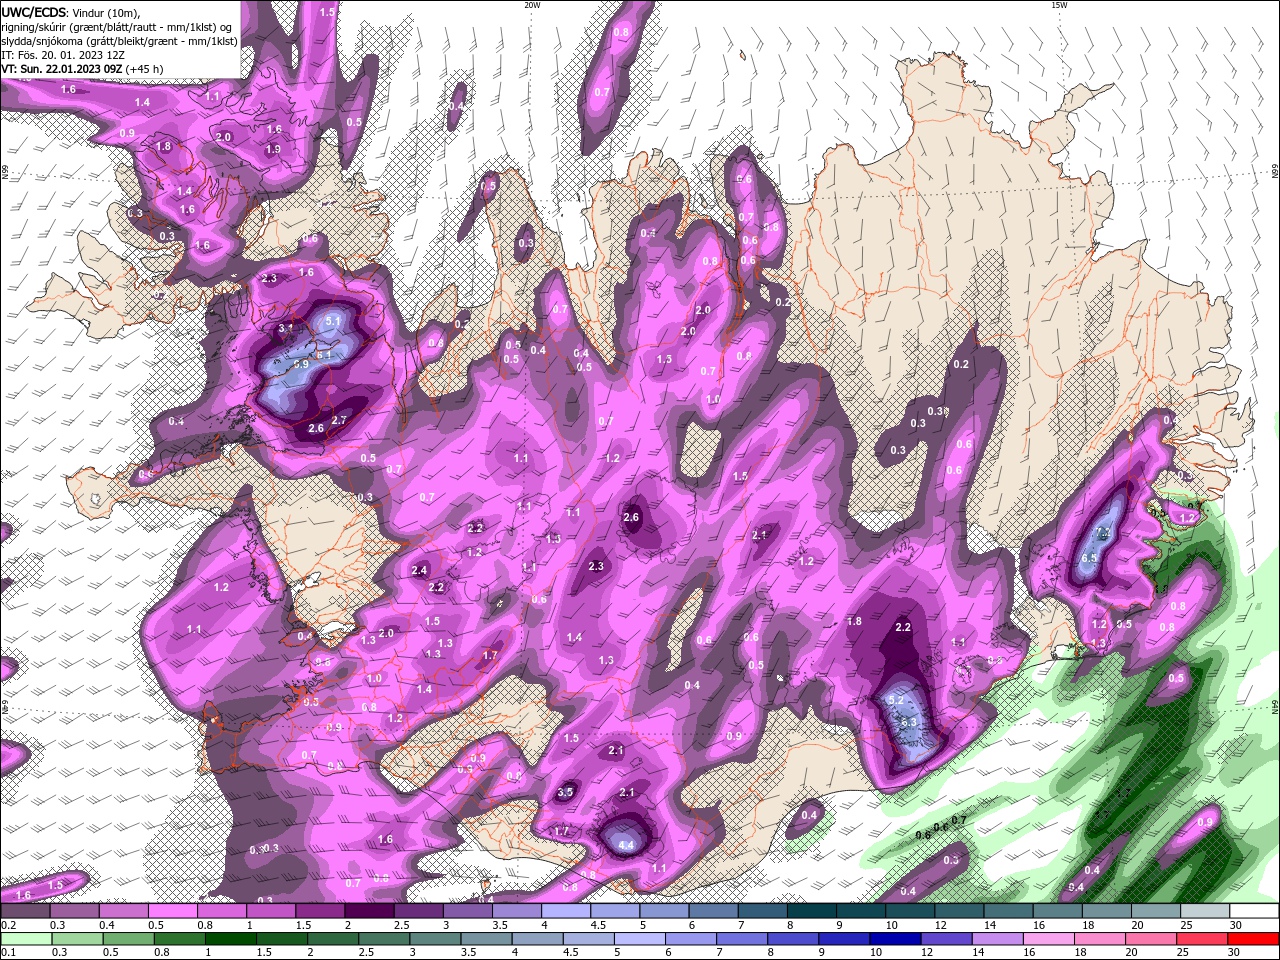Click the 1.9 precipitation value in the northwest
The height and width of the screenshot is (960, 1280).
click(273, 149)
